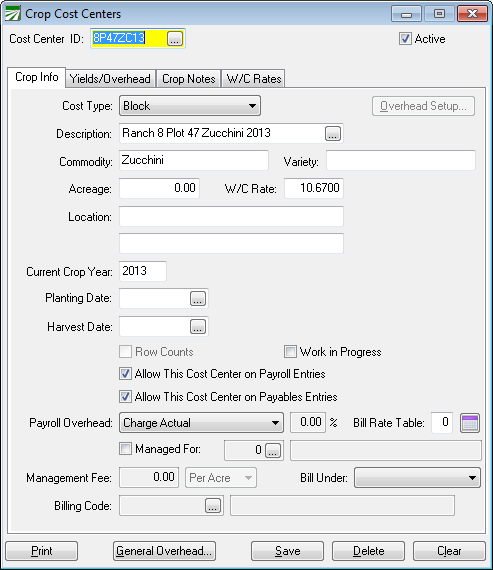Open Harvest Date calendar picker button
The image size is (493, 570).
coord(198,326)
